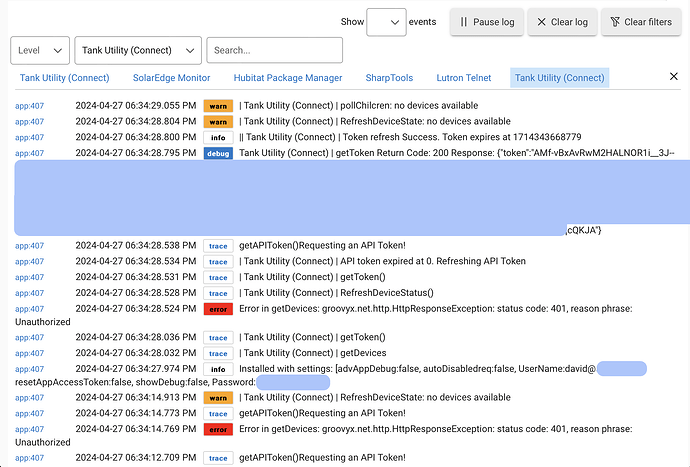Click 'Token refresh Success' log message

click(410, 137)
